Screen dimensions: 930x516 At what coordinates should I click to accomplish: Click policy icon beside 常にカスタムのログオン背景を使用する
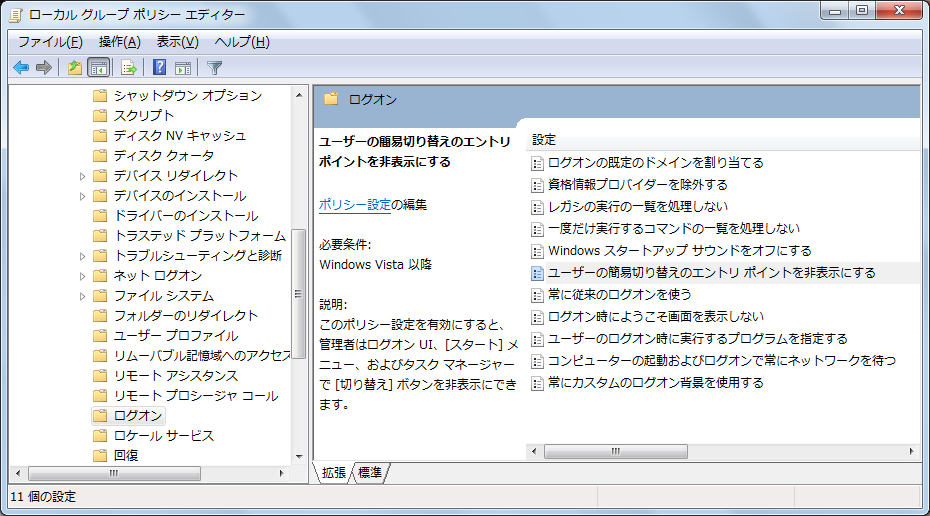(537, 383)
